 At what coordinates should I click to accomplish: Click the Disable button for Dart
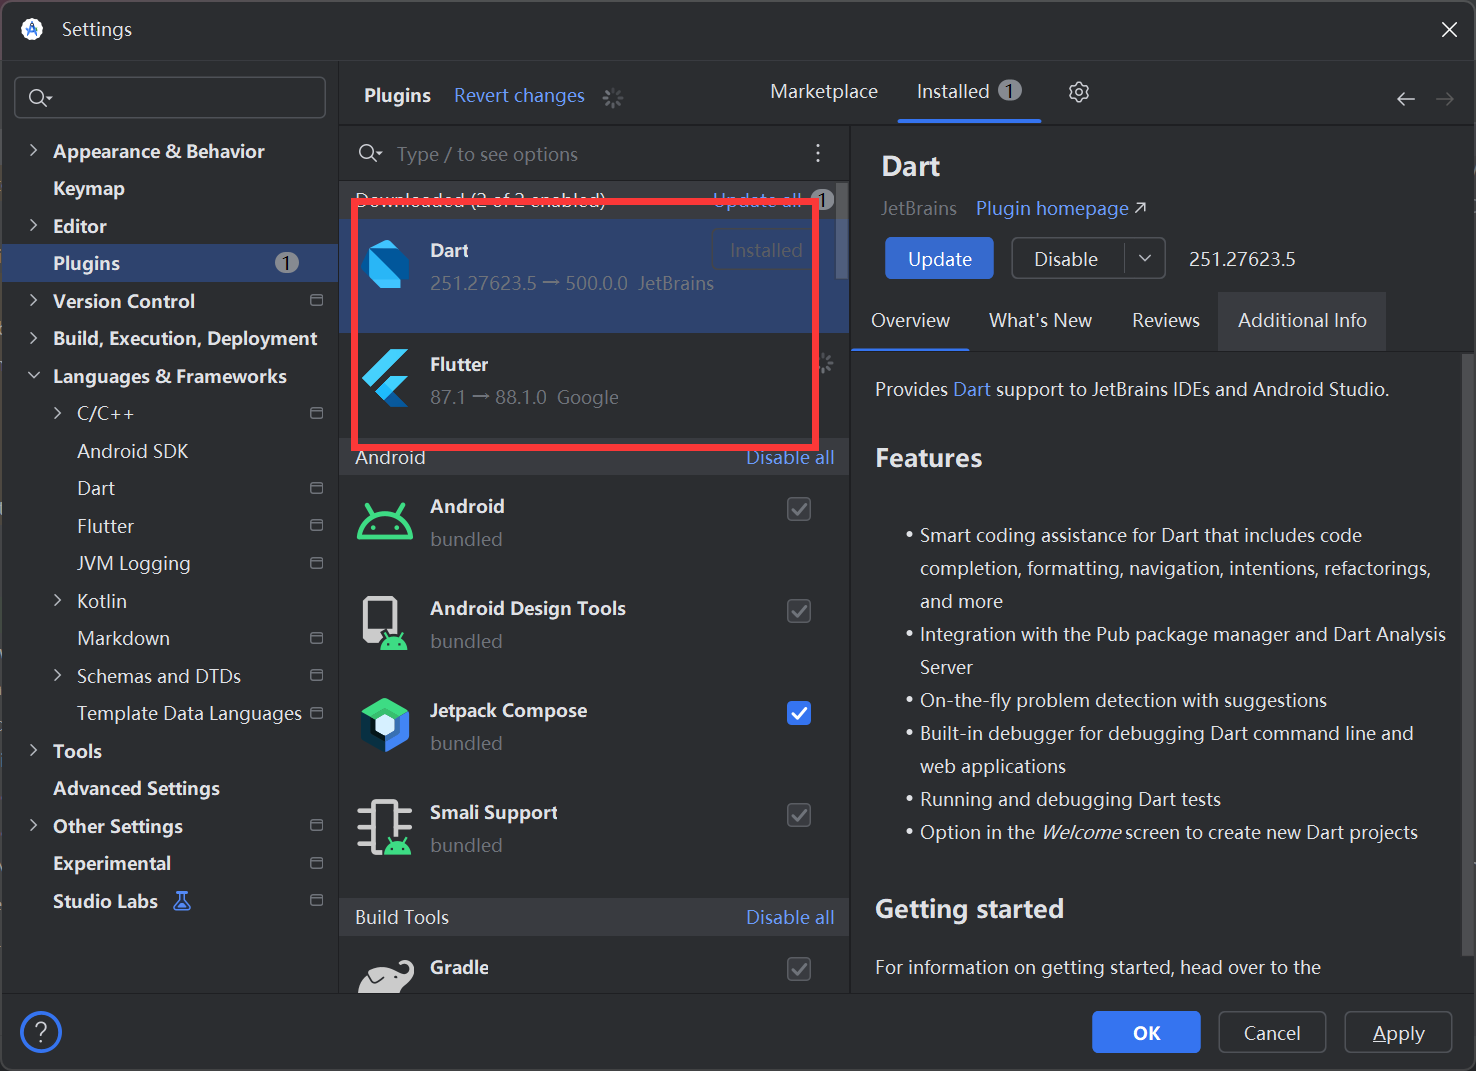(1067, 258)
